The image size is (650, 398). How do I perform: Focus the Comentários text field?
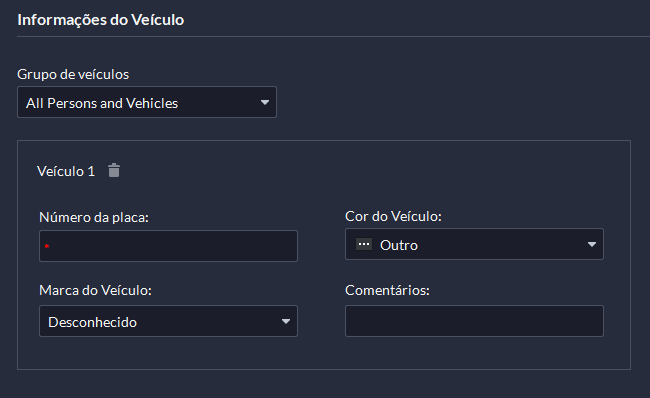pos(474,321)
